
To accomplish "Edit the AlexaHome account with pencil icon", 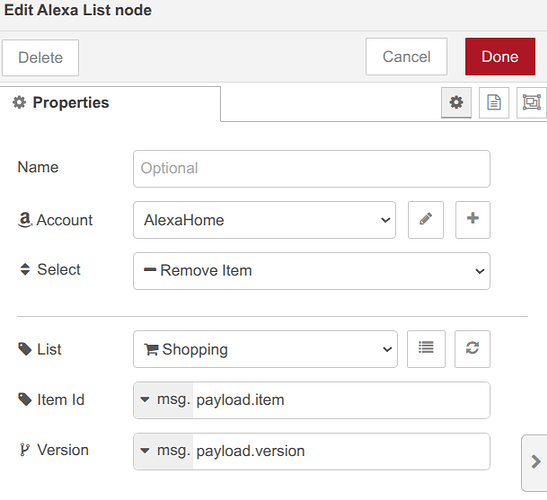I will 426,220.
